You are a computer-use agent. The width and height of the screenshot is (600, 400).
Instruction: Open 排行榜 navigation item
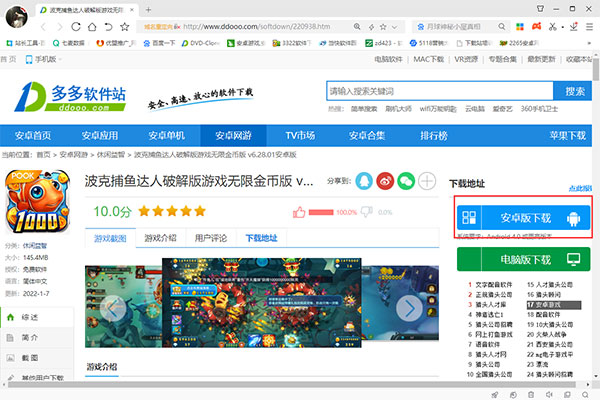[x=434, y=136]
